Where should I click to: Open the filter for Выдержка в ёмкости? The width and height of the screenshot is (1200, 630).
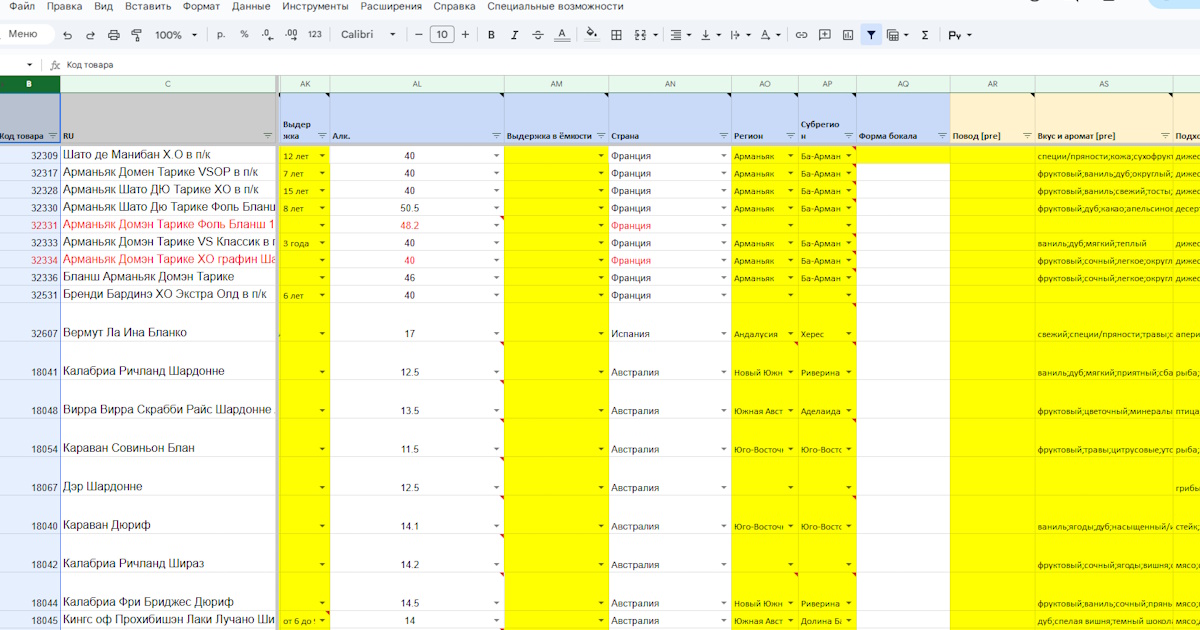point(601,135)
